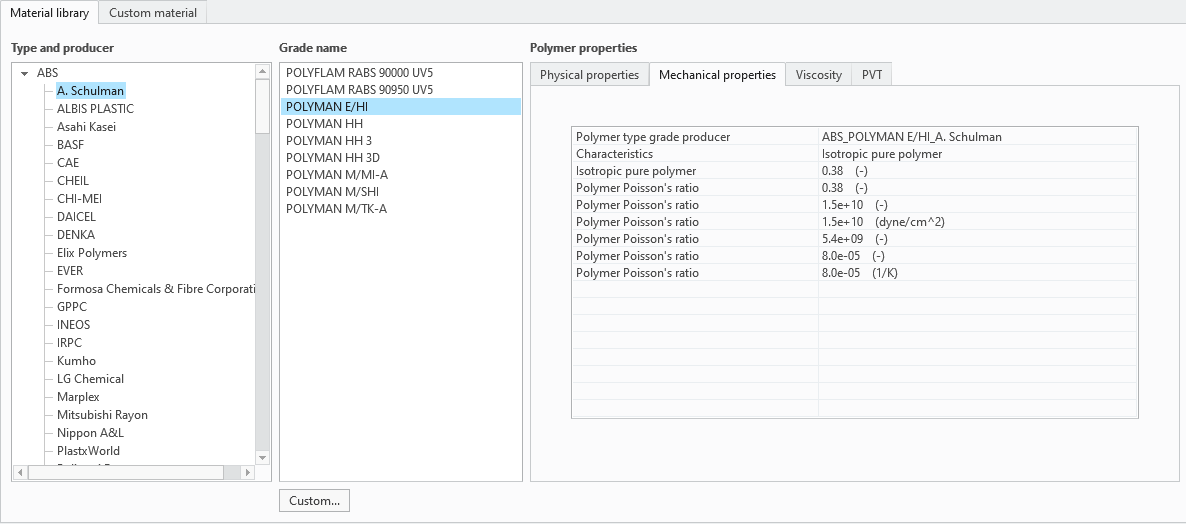Click the producer tree horizontal scrollbar thumb
The width and height of the screenshot is (1186, 524).
click(126, 473)
